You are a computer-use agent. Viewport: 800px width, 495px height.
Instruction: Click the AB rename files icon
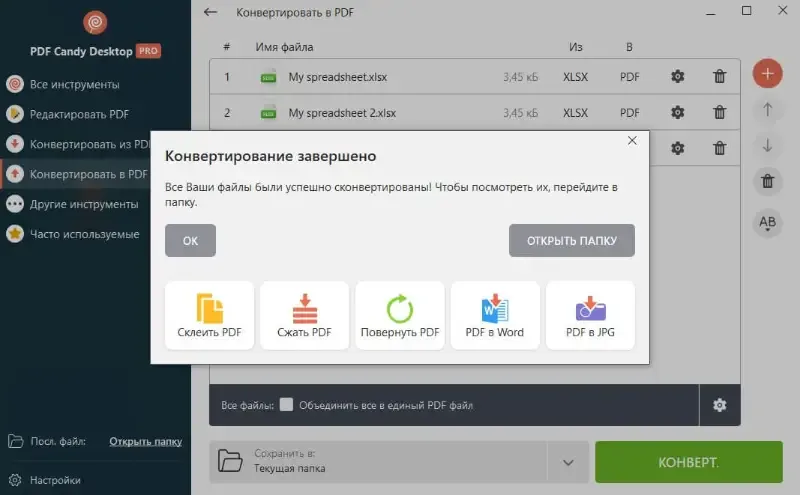point(767,222)
